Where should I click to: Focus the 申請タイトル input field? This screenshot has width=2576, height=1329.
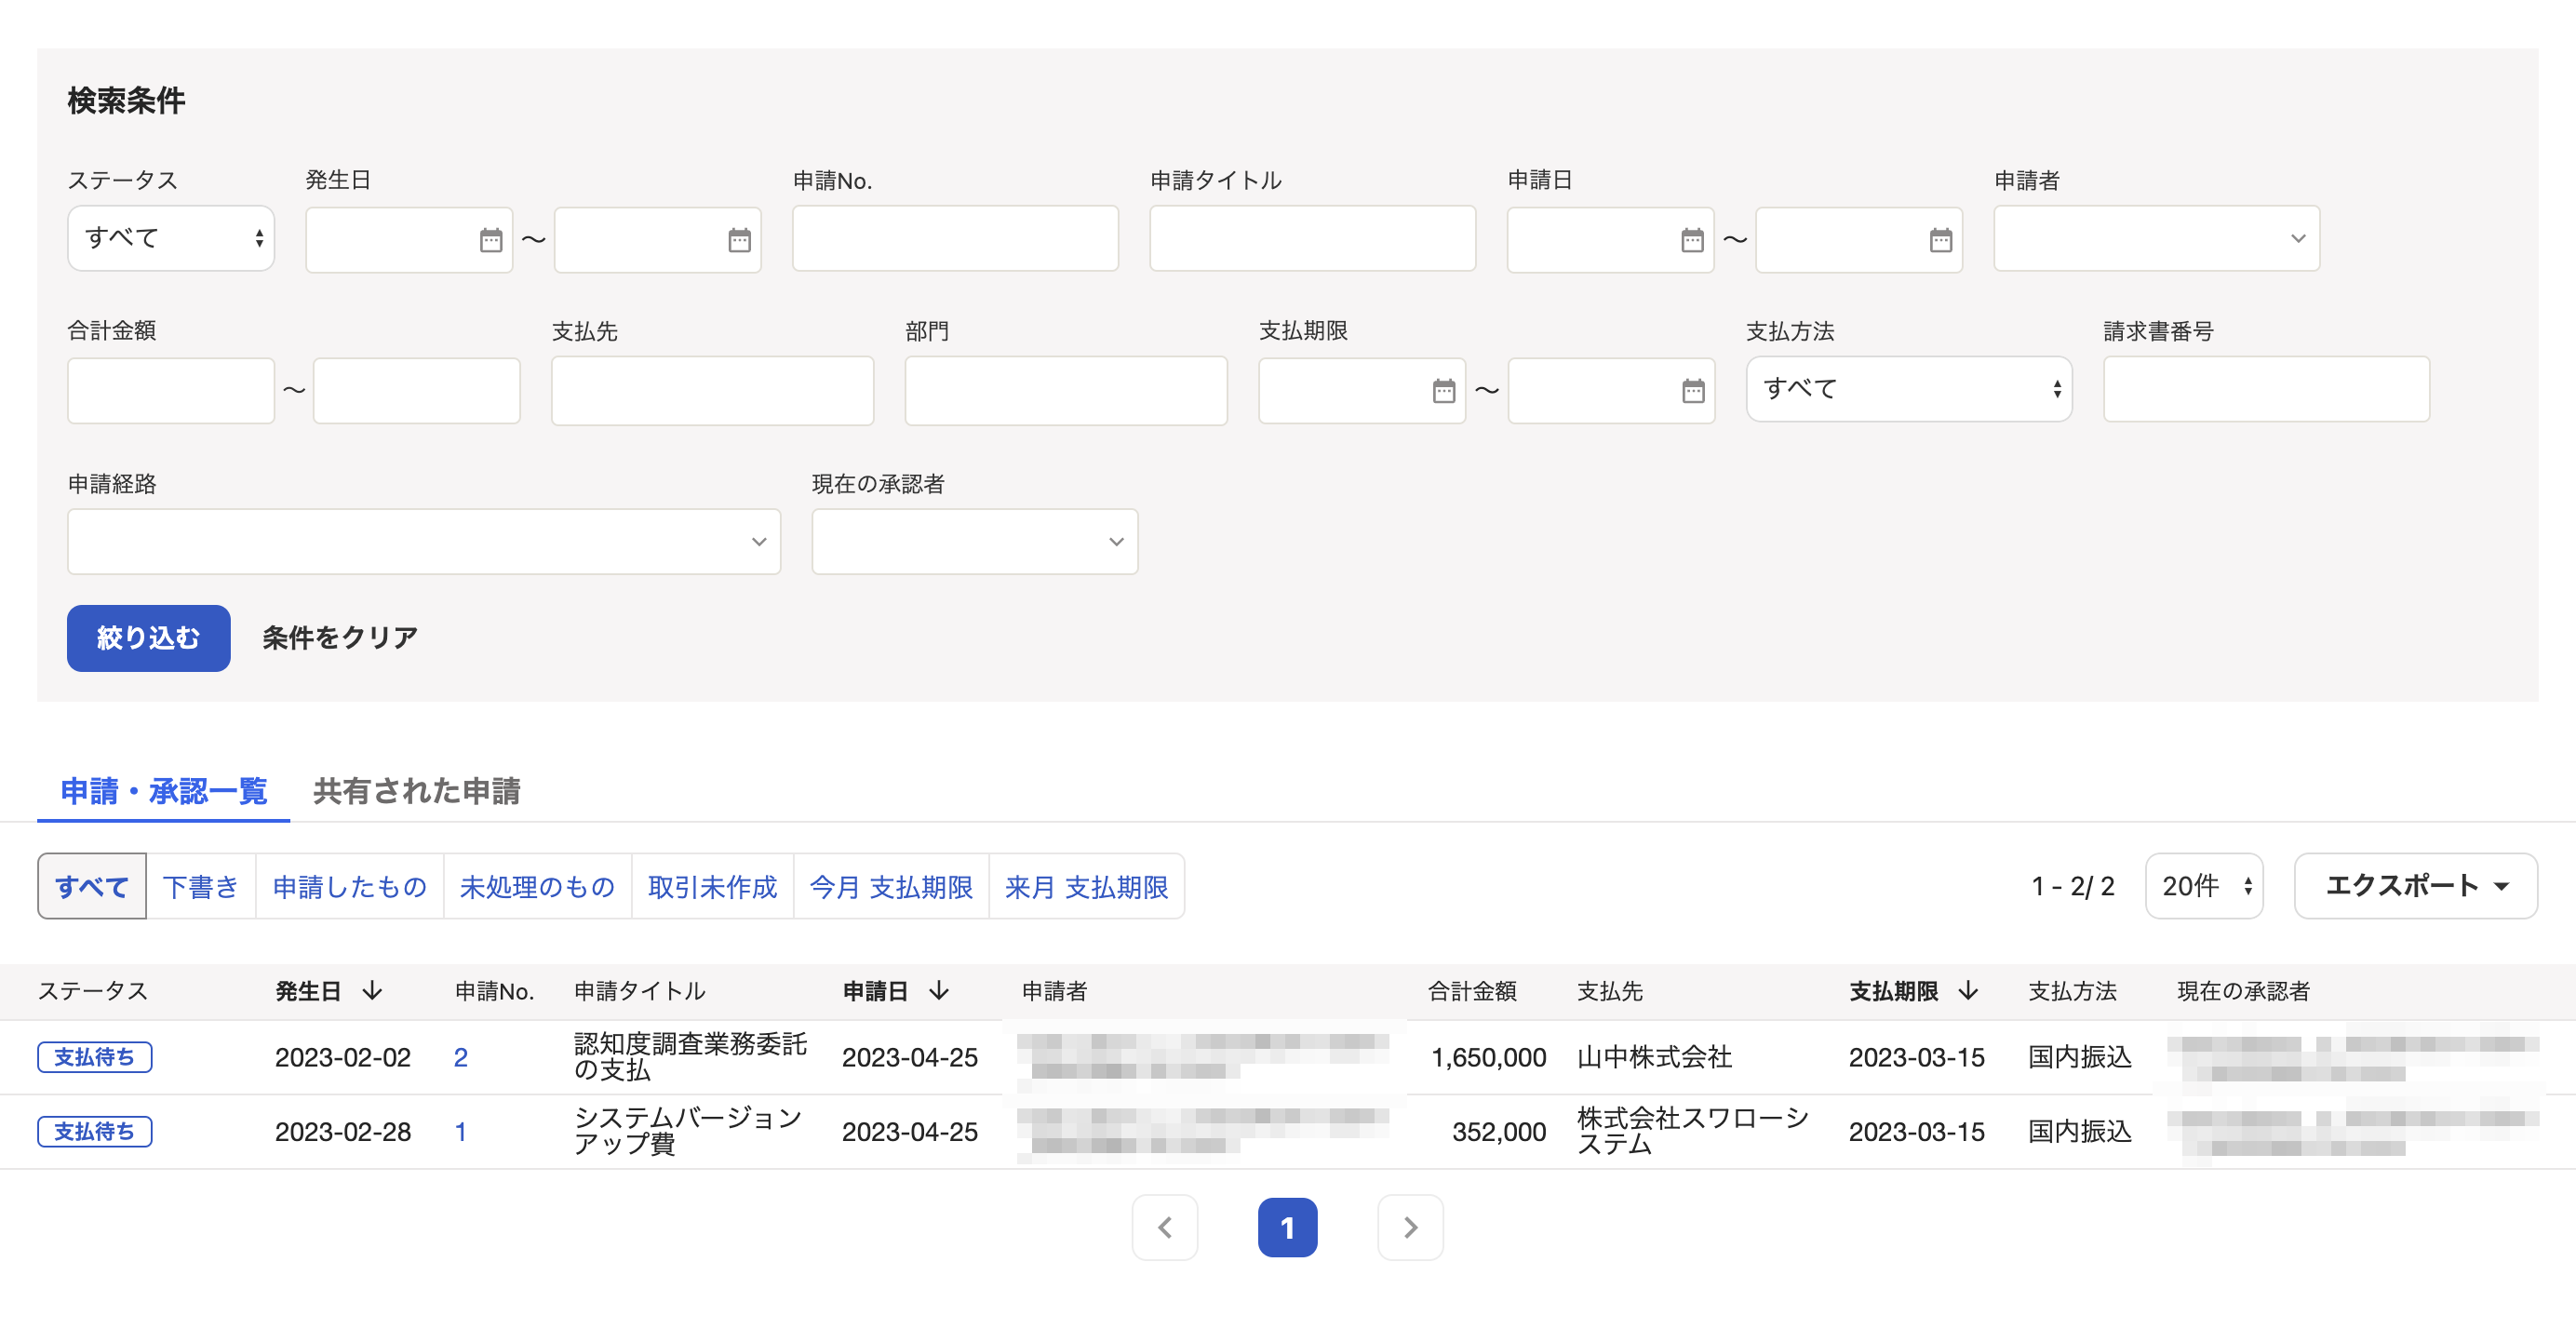pos(1312,238)
